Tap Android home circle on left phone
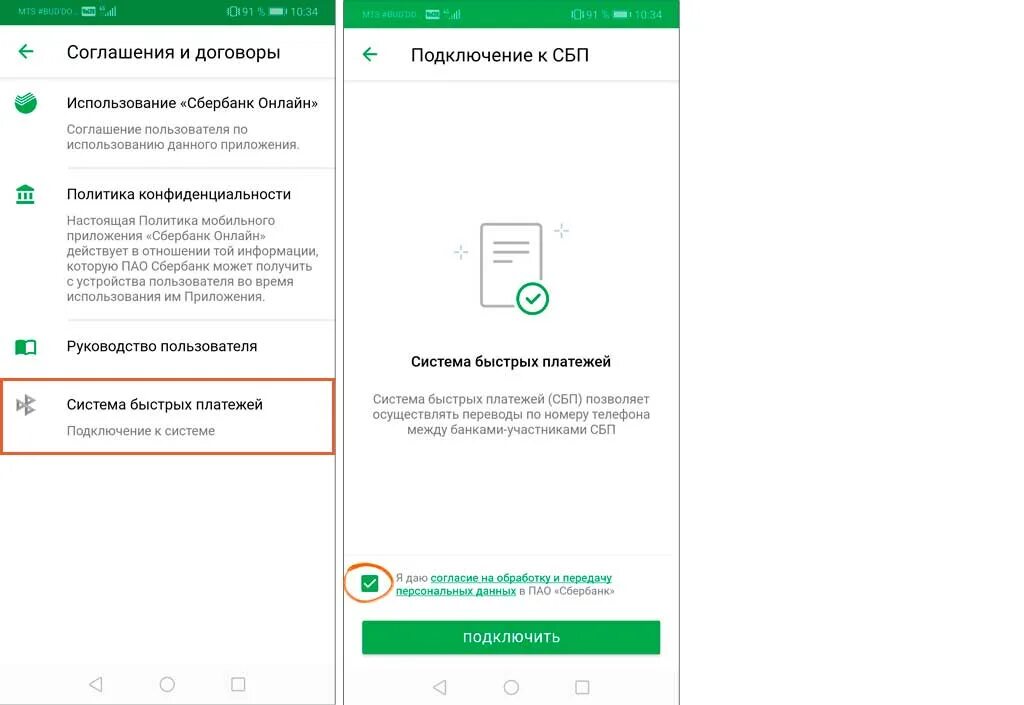This screenshot has width=1024, height=705. 167,684
